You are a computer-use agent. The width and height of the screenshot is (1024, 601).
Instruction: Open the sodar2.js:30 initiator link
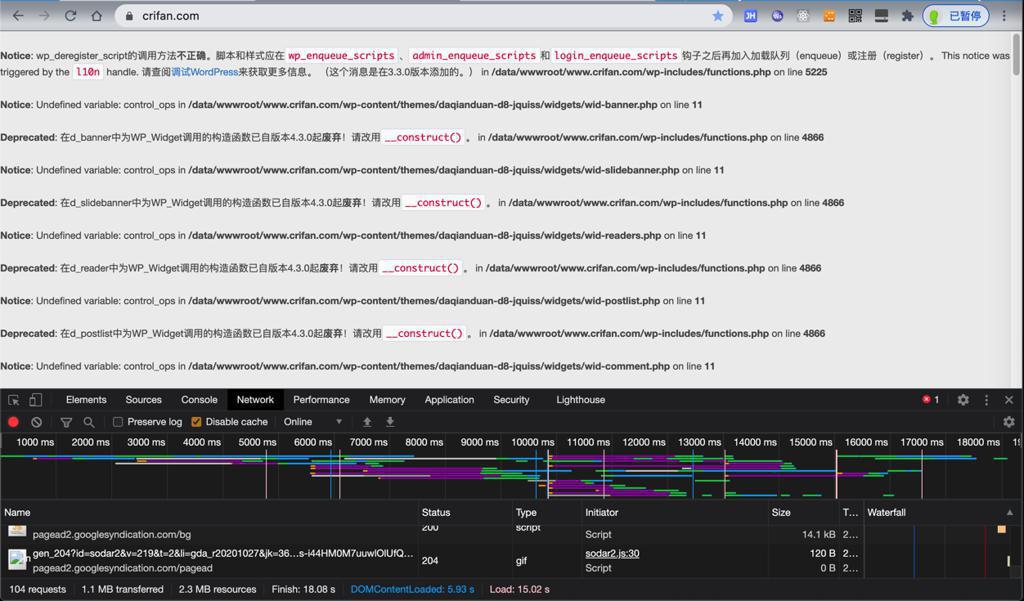[612, 553]
